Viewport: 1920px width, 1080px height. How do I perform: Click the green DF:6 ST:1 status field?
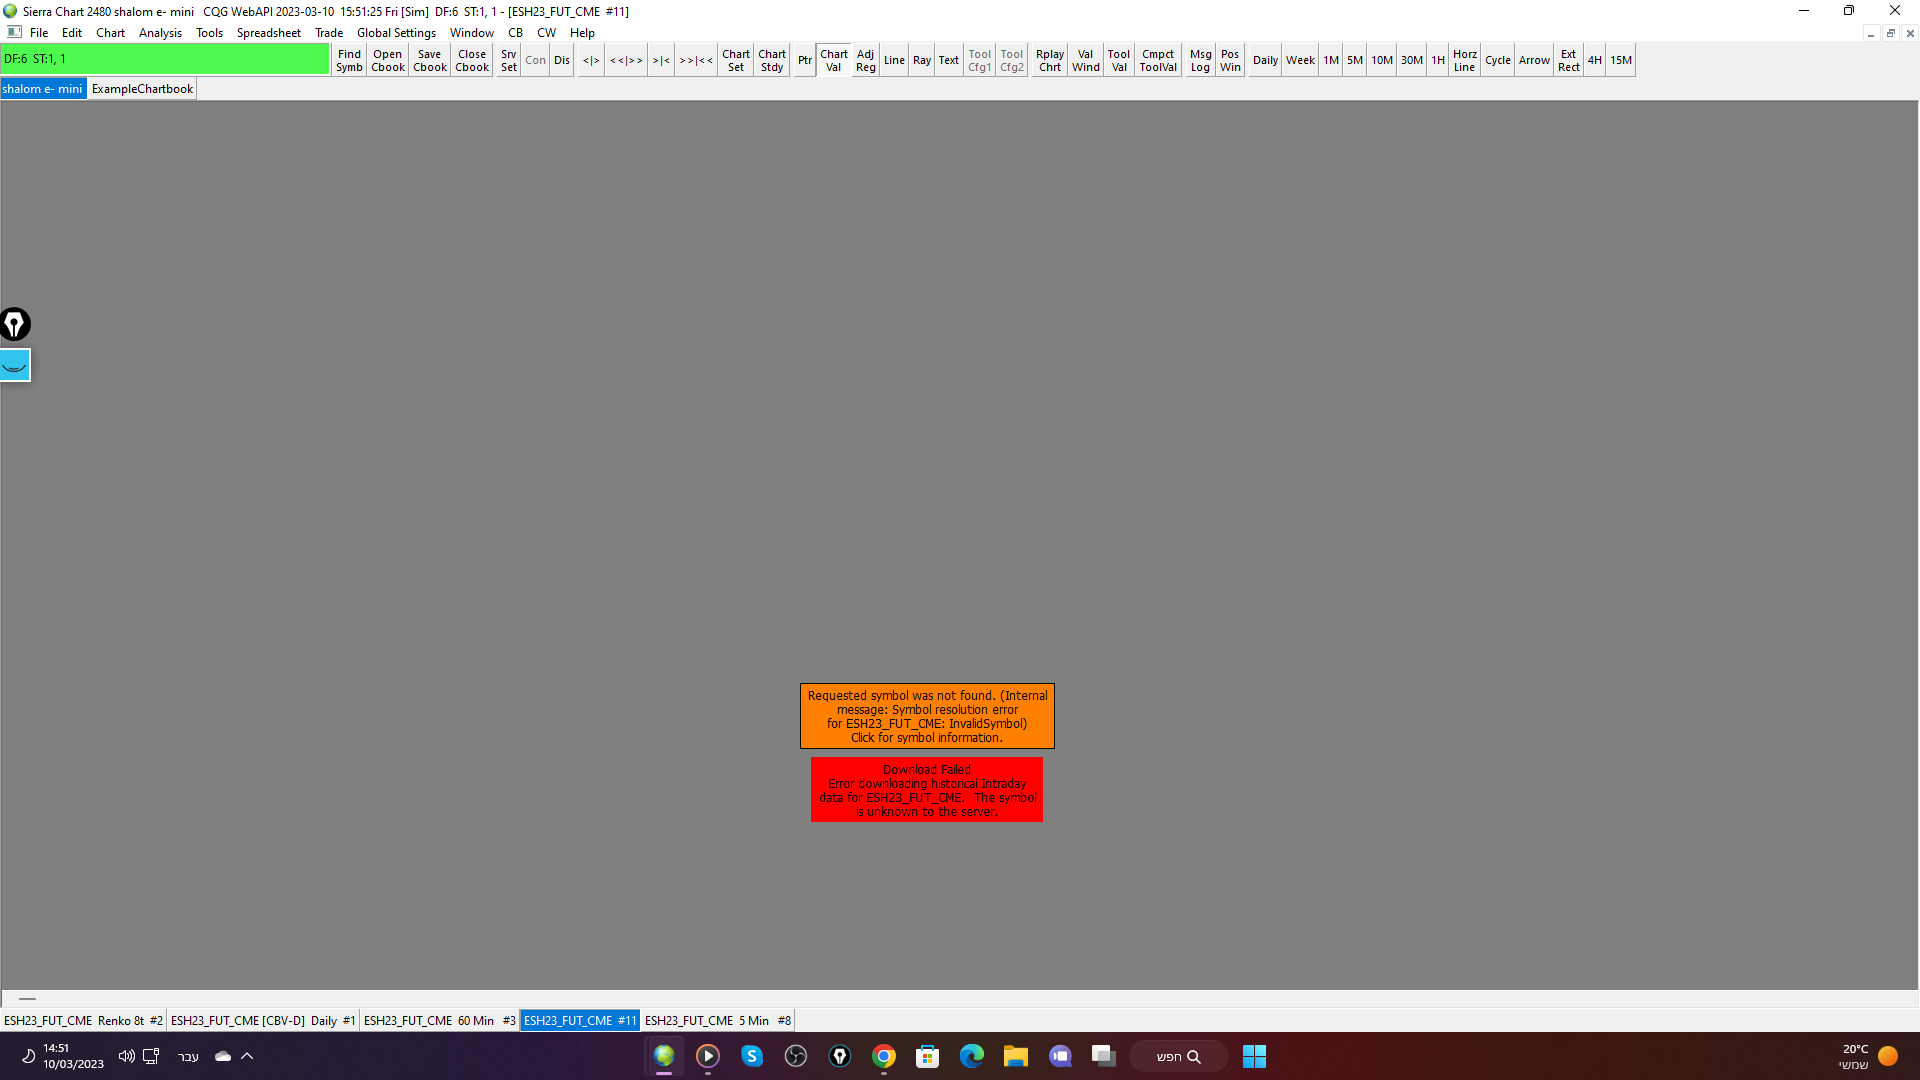coord(165,59)
